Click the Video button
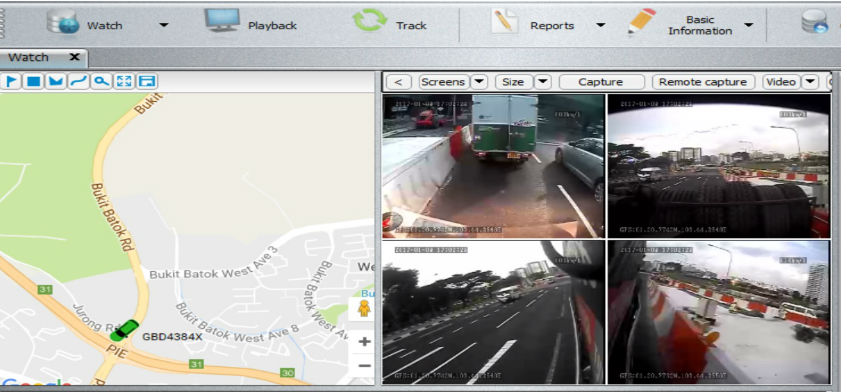 coord(782,82)
